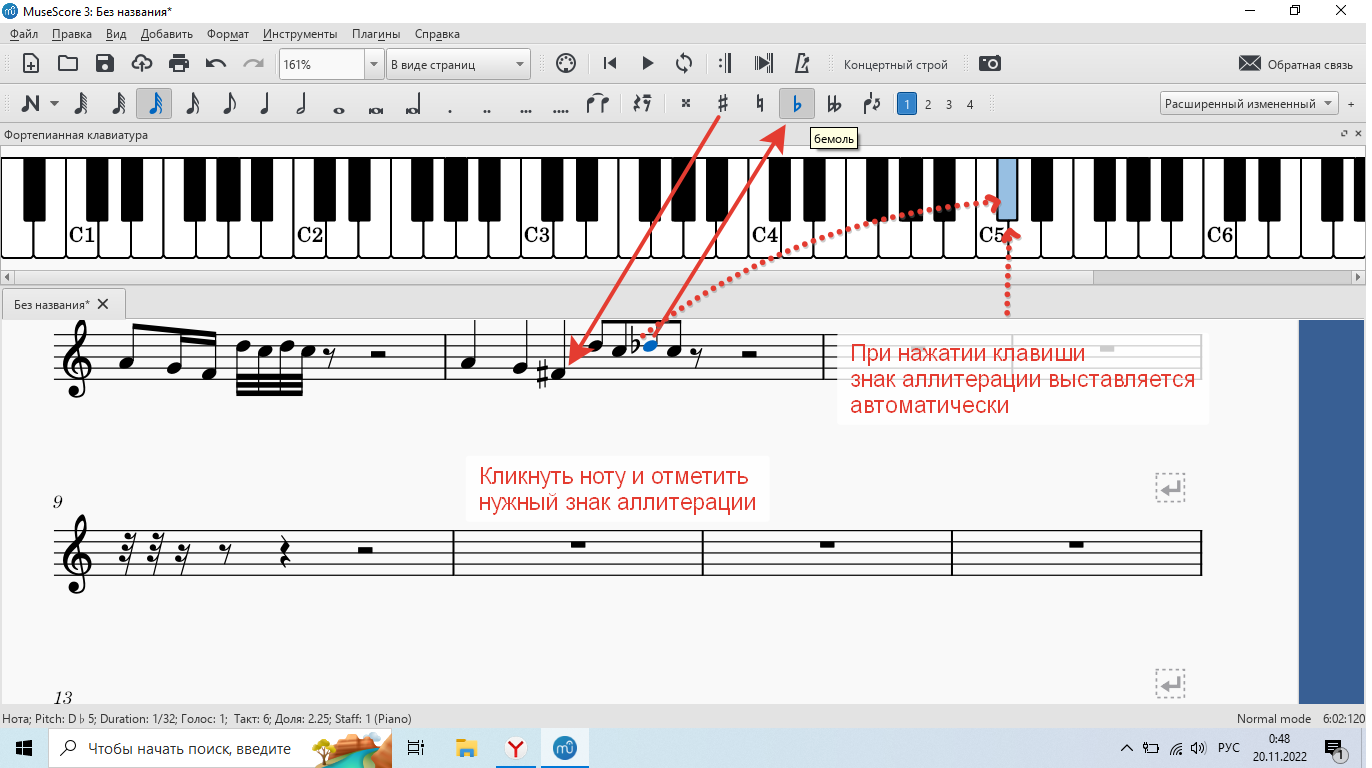Switch to voice 2

[x=928, y=104]
